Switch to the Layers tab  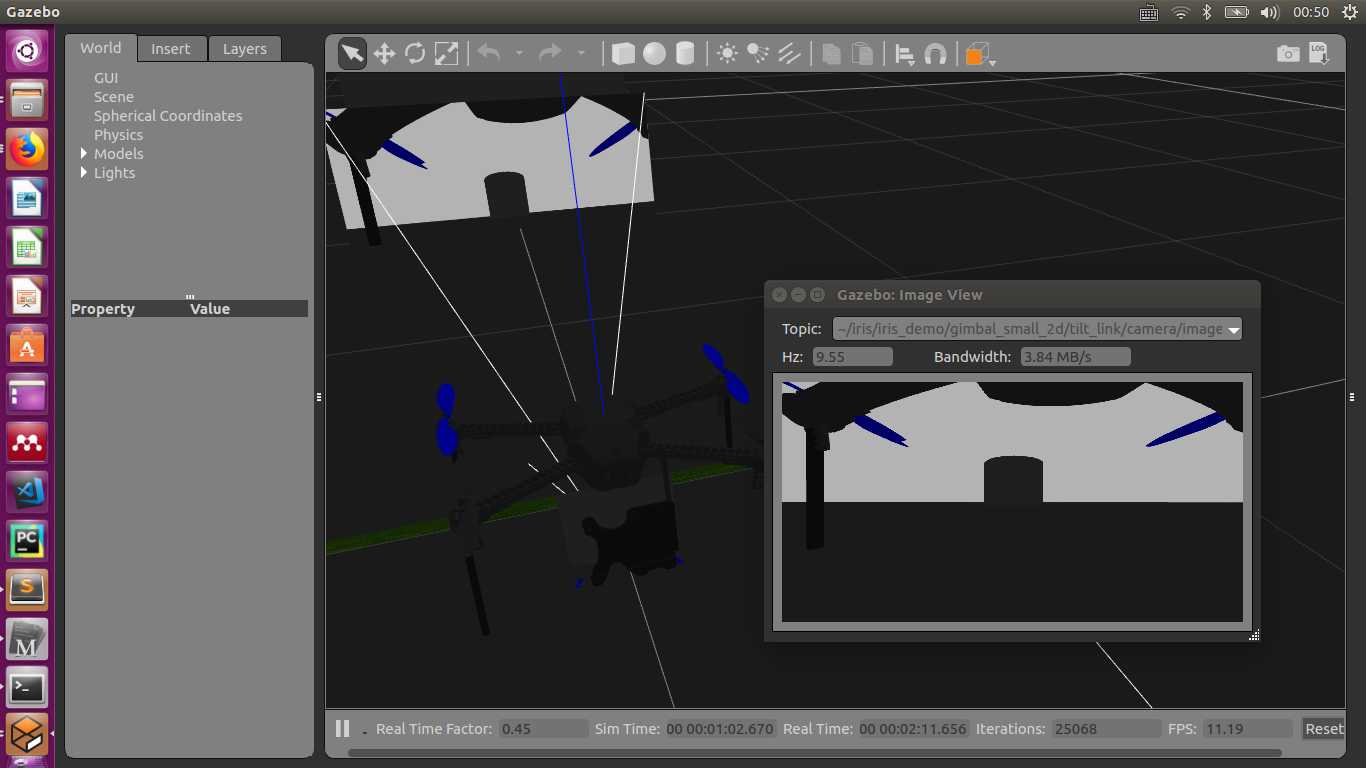tap(244, 49)
